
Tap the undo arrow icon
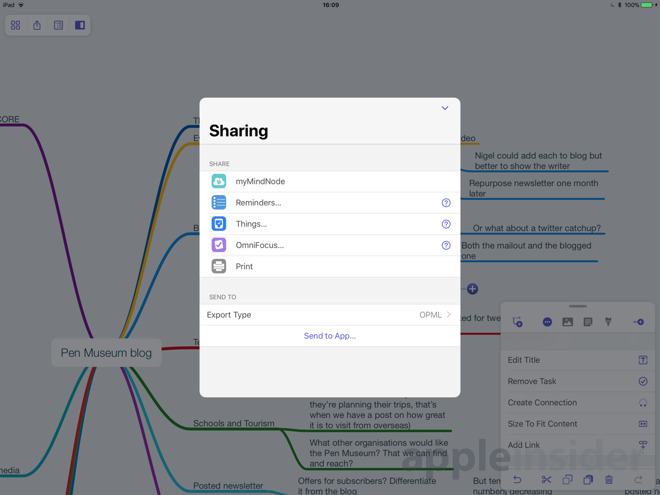point(517,479)
